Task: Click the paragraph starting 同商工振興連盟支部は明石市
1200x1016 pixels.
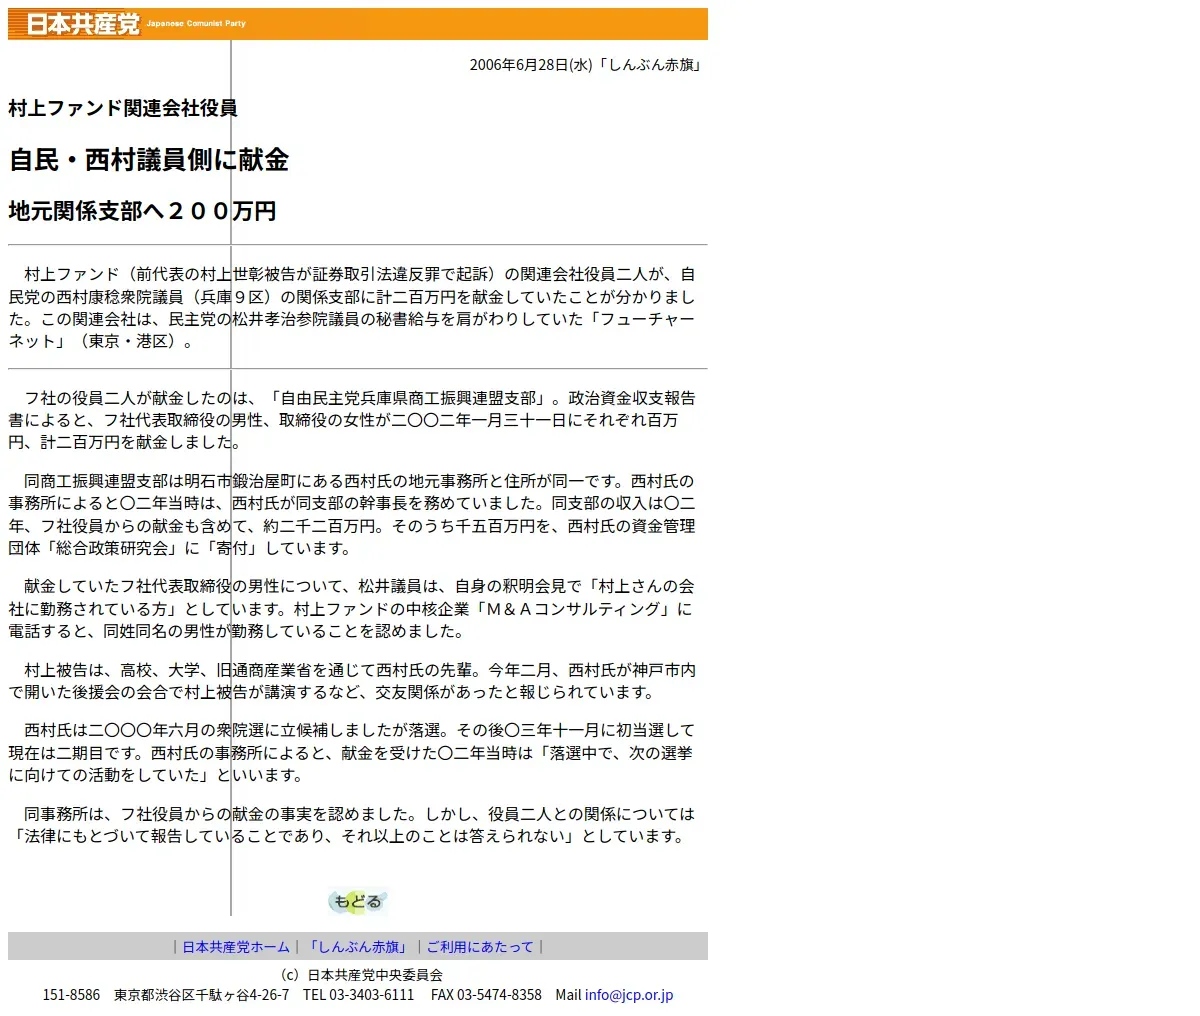Action: click(x=352, y=515)
